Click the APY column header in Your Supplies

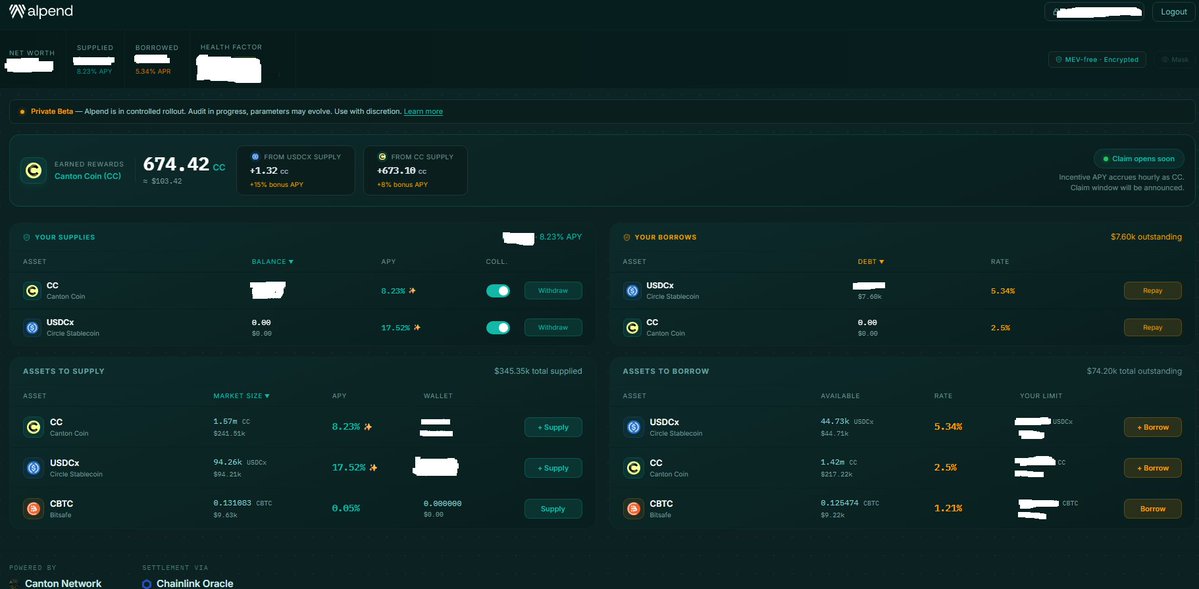pos(388,262)
